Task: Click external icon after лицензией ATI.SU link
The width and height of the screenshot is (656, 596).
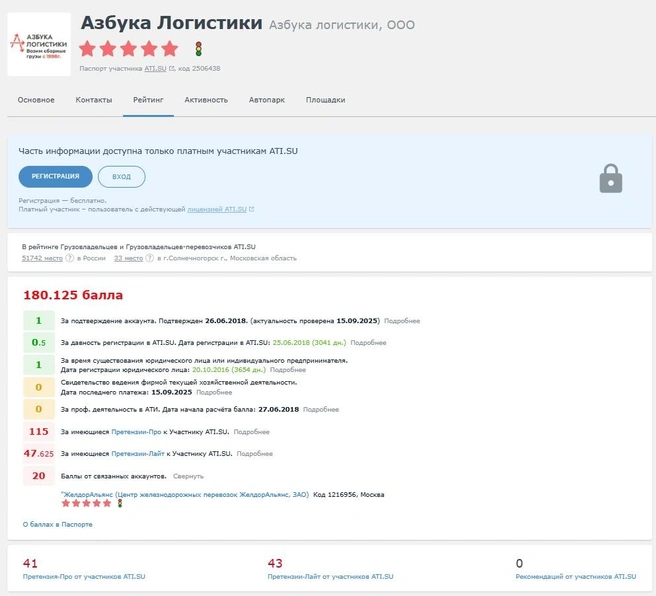Action: coord(251,209)
